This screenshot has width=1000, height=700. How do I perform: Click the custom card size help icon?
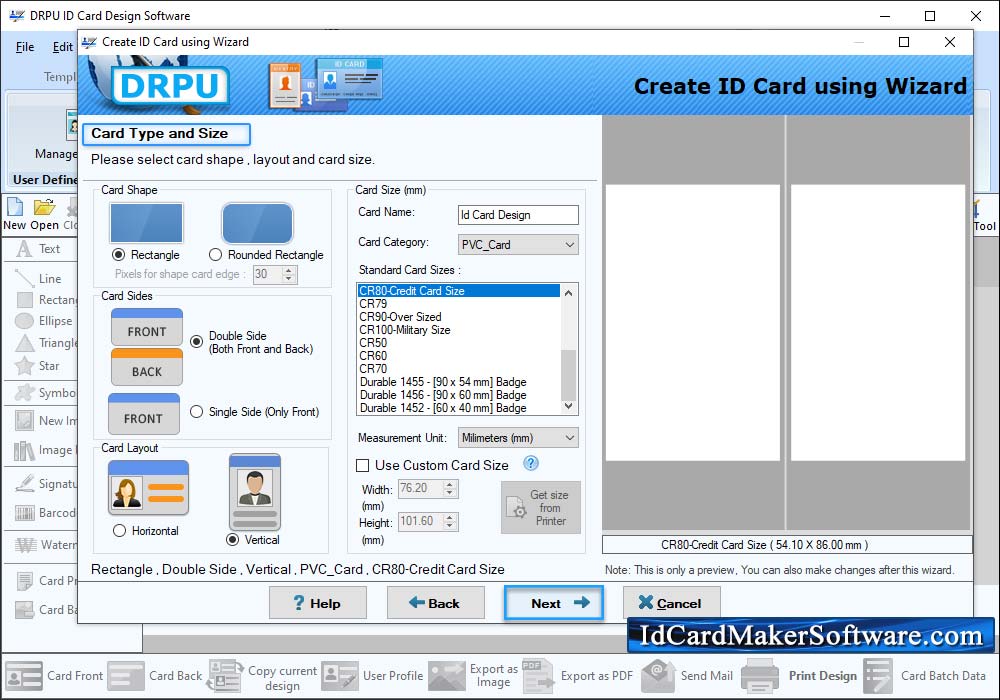tap(531, 463)
